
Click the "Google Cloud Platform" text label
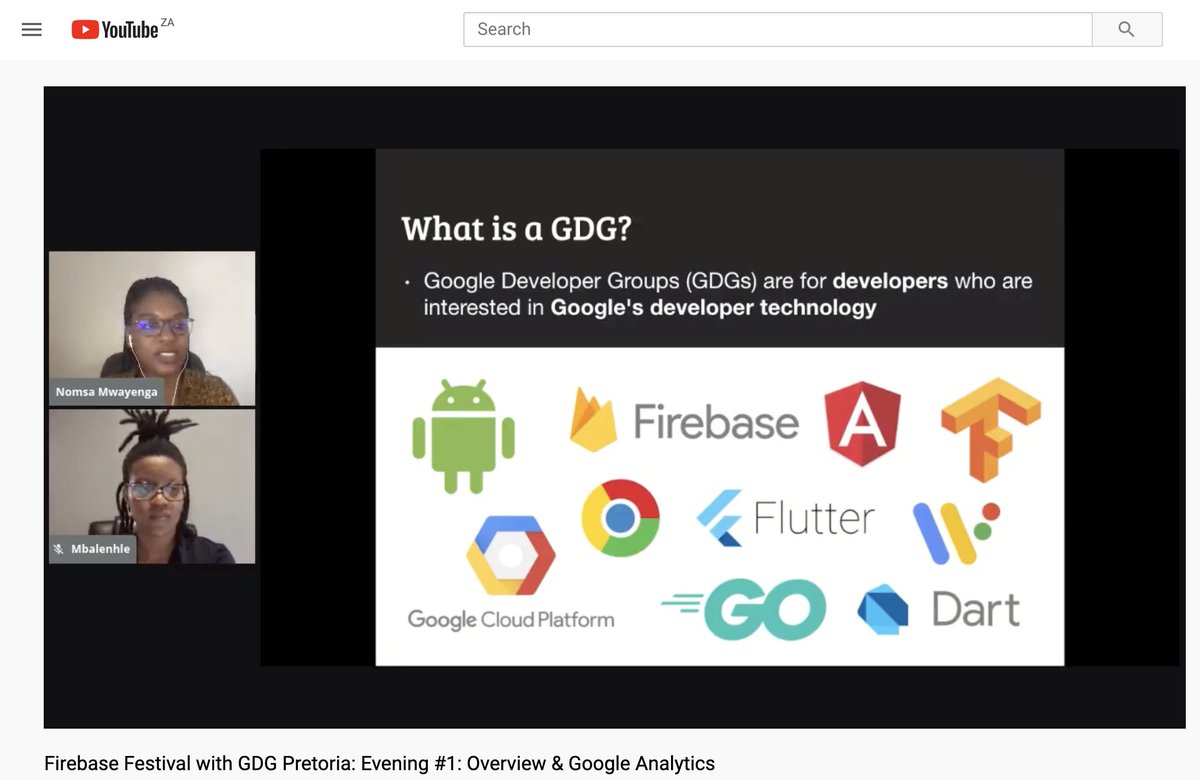[x=511, y=619]
